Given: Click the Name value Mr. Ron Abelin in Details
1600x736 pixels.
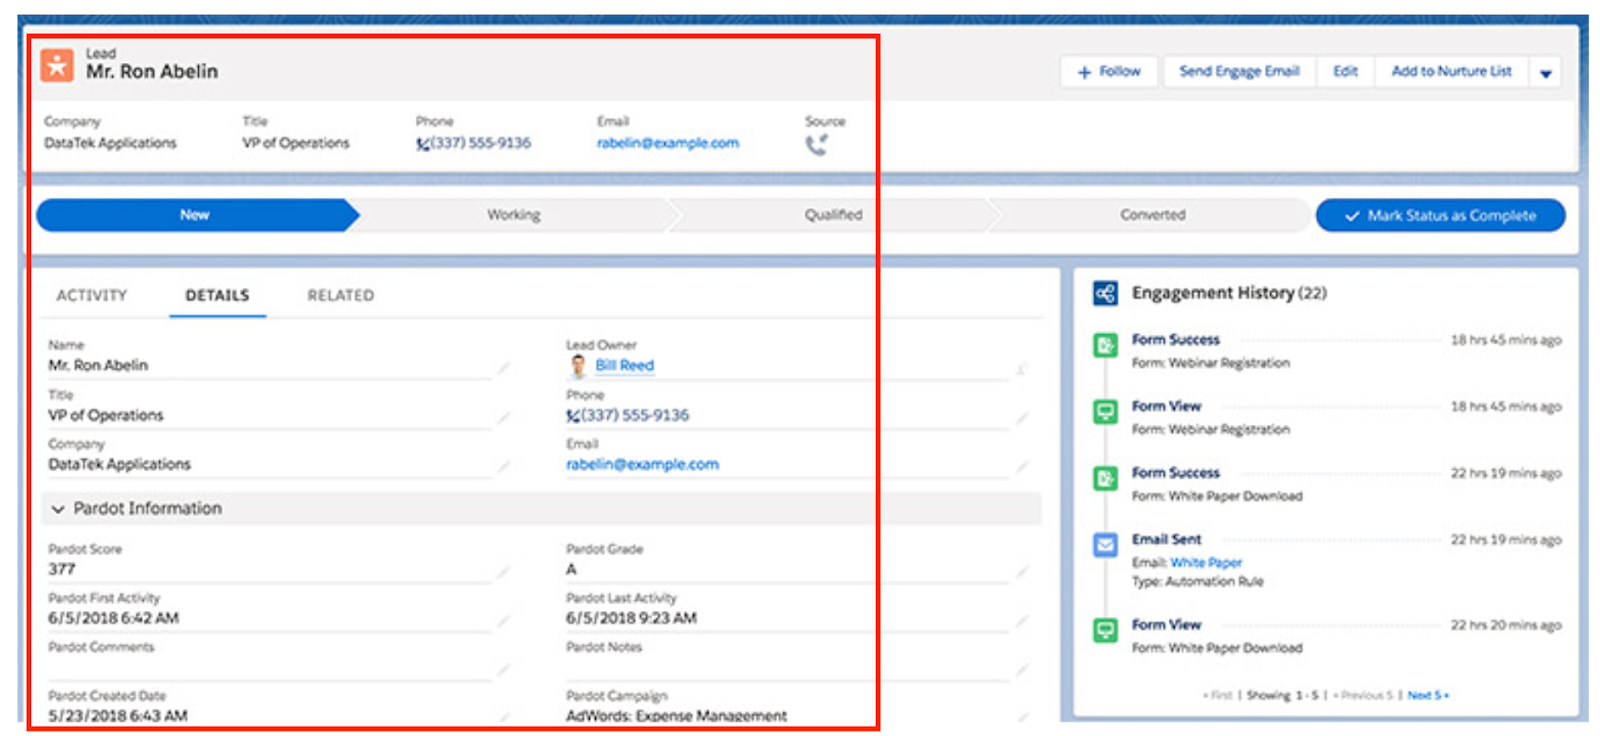Looking at the screenshot, I should click(x=98, y=366).
